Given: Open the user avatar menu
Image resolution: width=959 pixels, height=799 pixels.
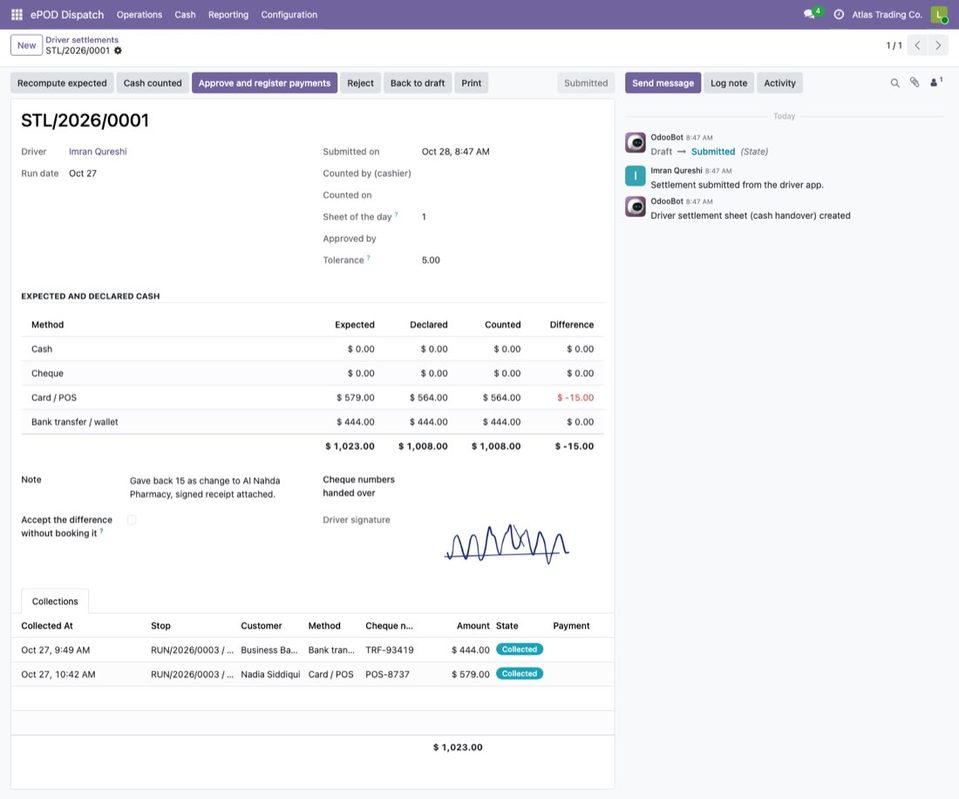Looking at the screenshot, I should (938, 14).
